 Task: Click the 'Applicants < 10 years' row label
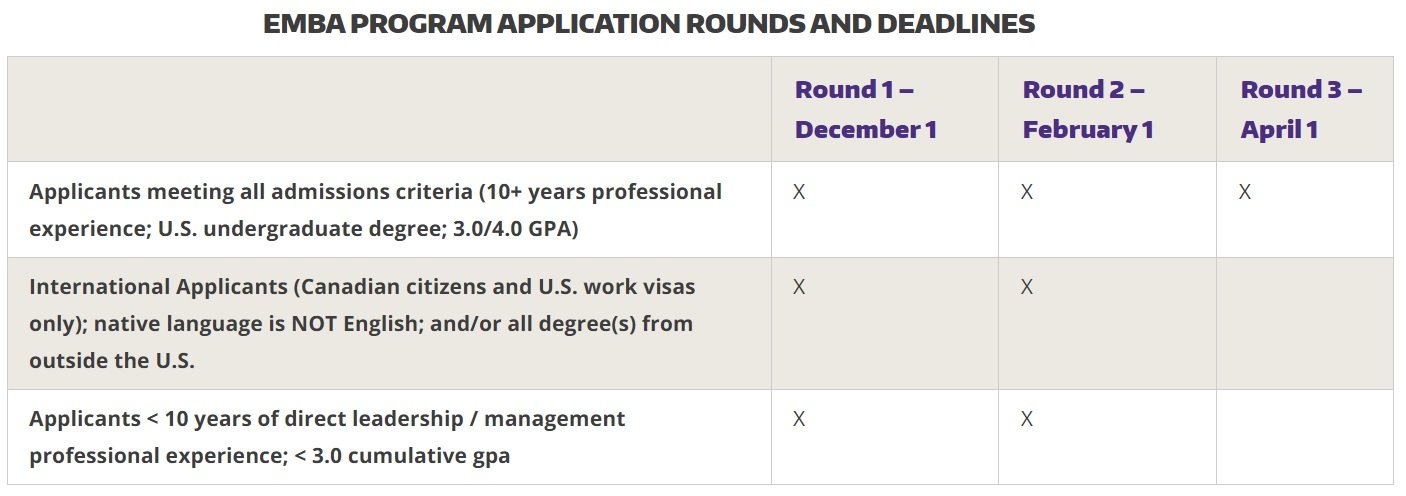click(327, 418)
